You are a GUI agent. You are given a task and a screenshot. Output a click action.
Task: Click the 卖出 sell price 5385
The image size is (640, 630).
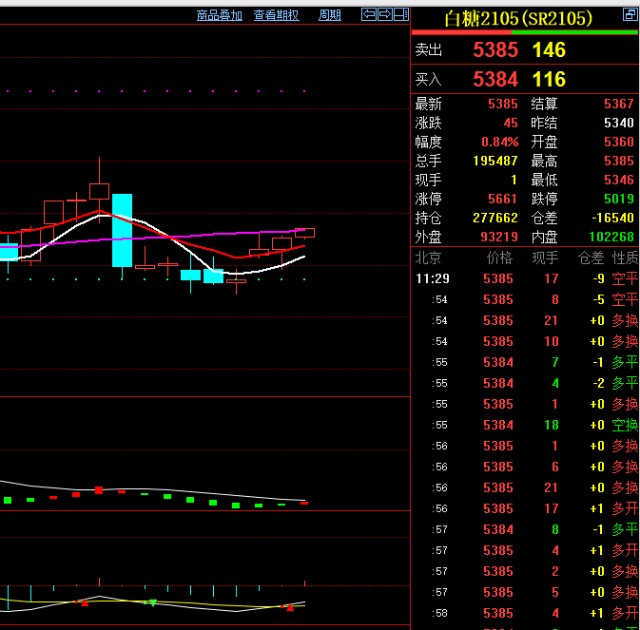point(495,50)
